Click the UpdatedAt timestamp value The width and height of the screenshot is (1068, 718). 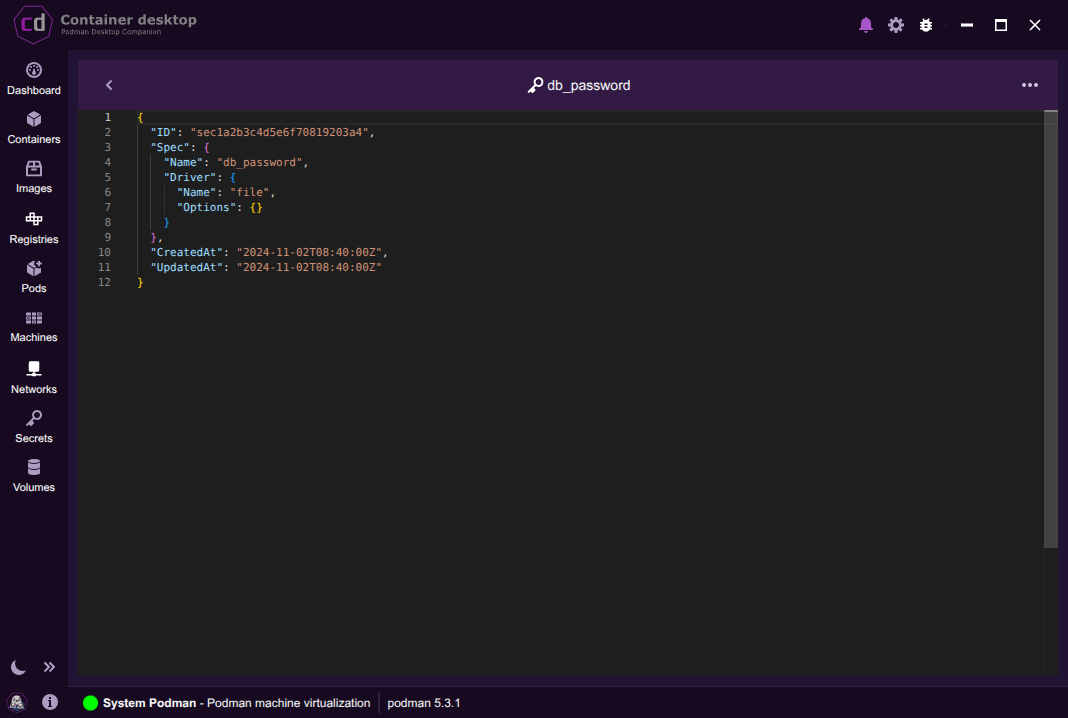point(309,267)
